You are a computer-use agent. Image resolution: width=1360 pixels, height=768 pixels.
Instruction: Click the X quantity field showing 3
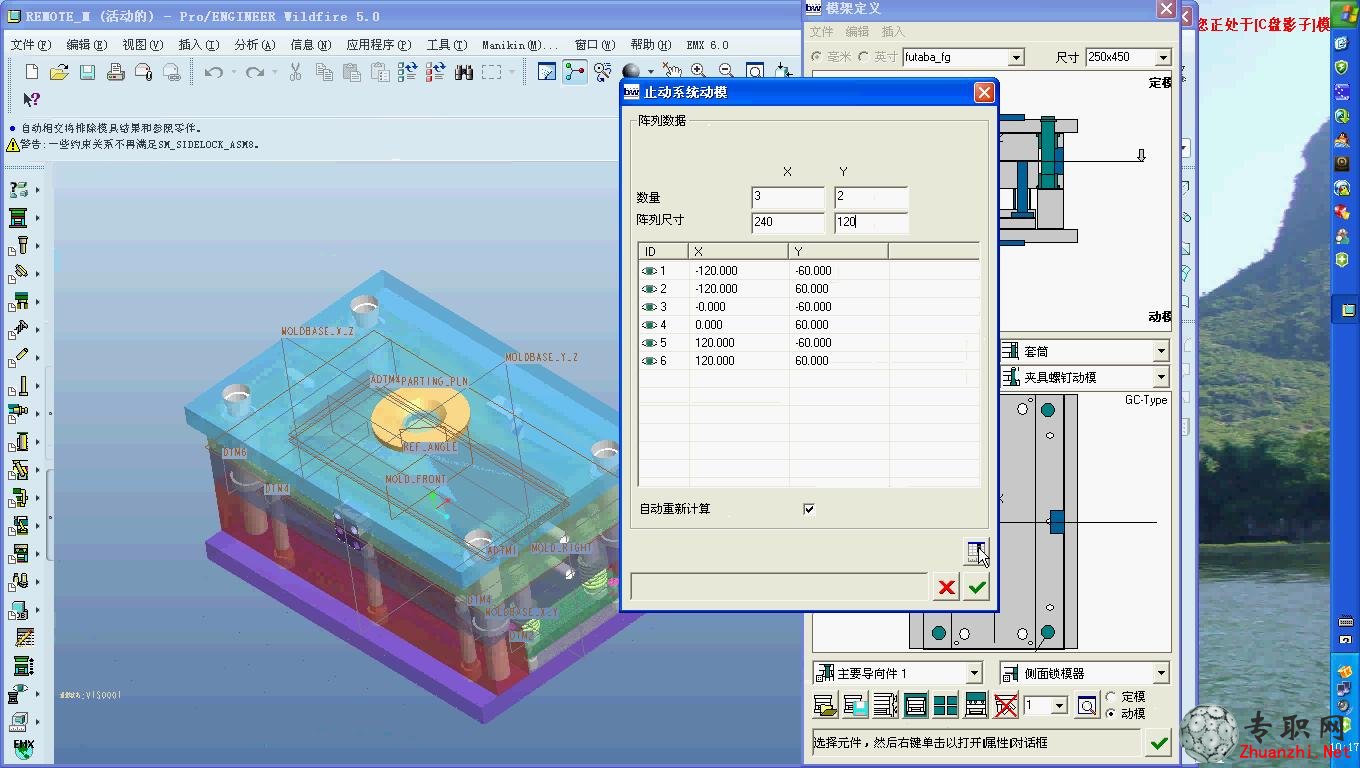(x=788, y=197)
